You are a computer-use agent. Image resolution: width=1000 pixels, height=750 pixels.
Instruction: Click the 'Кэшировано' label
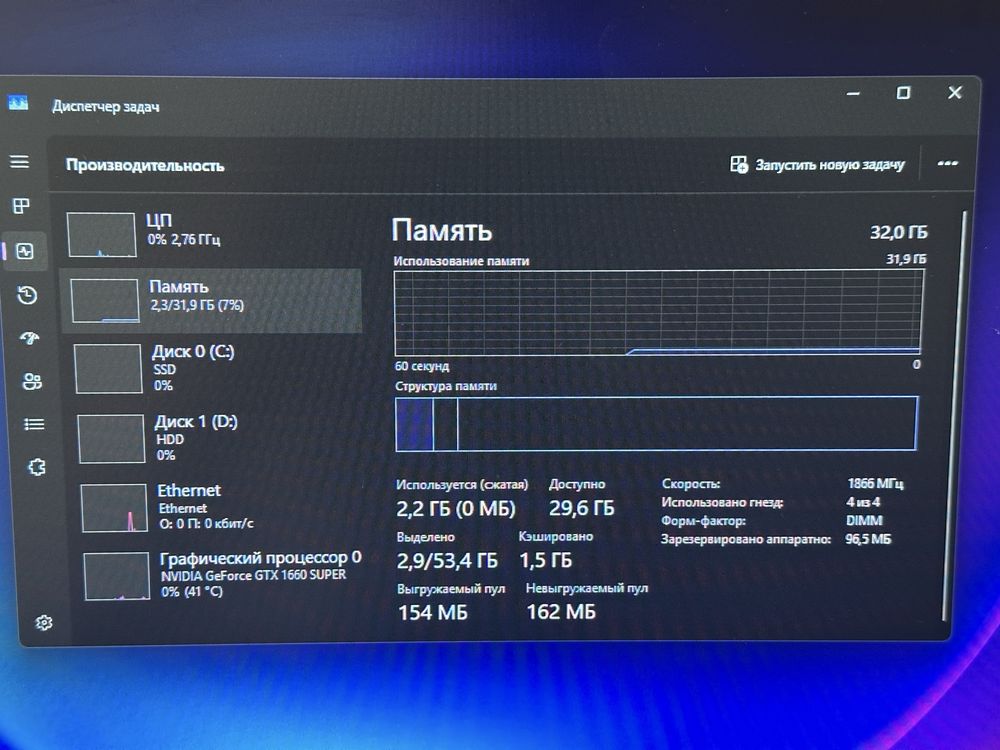(556, 536)
